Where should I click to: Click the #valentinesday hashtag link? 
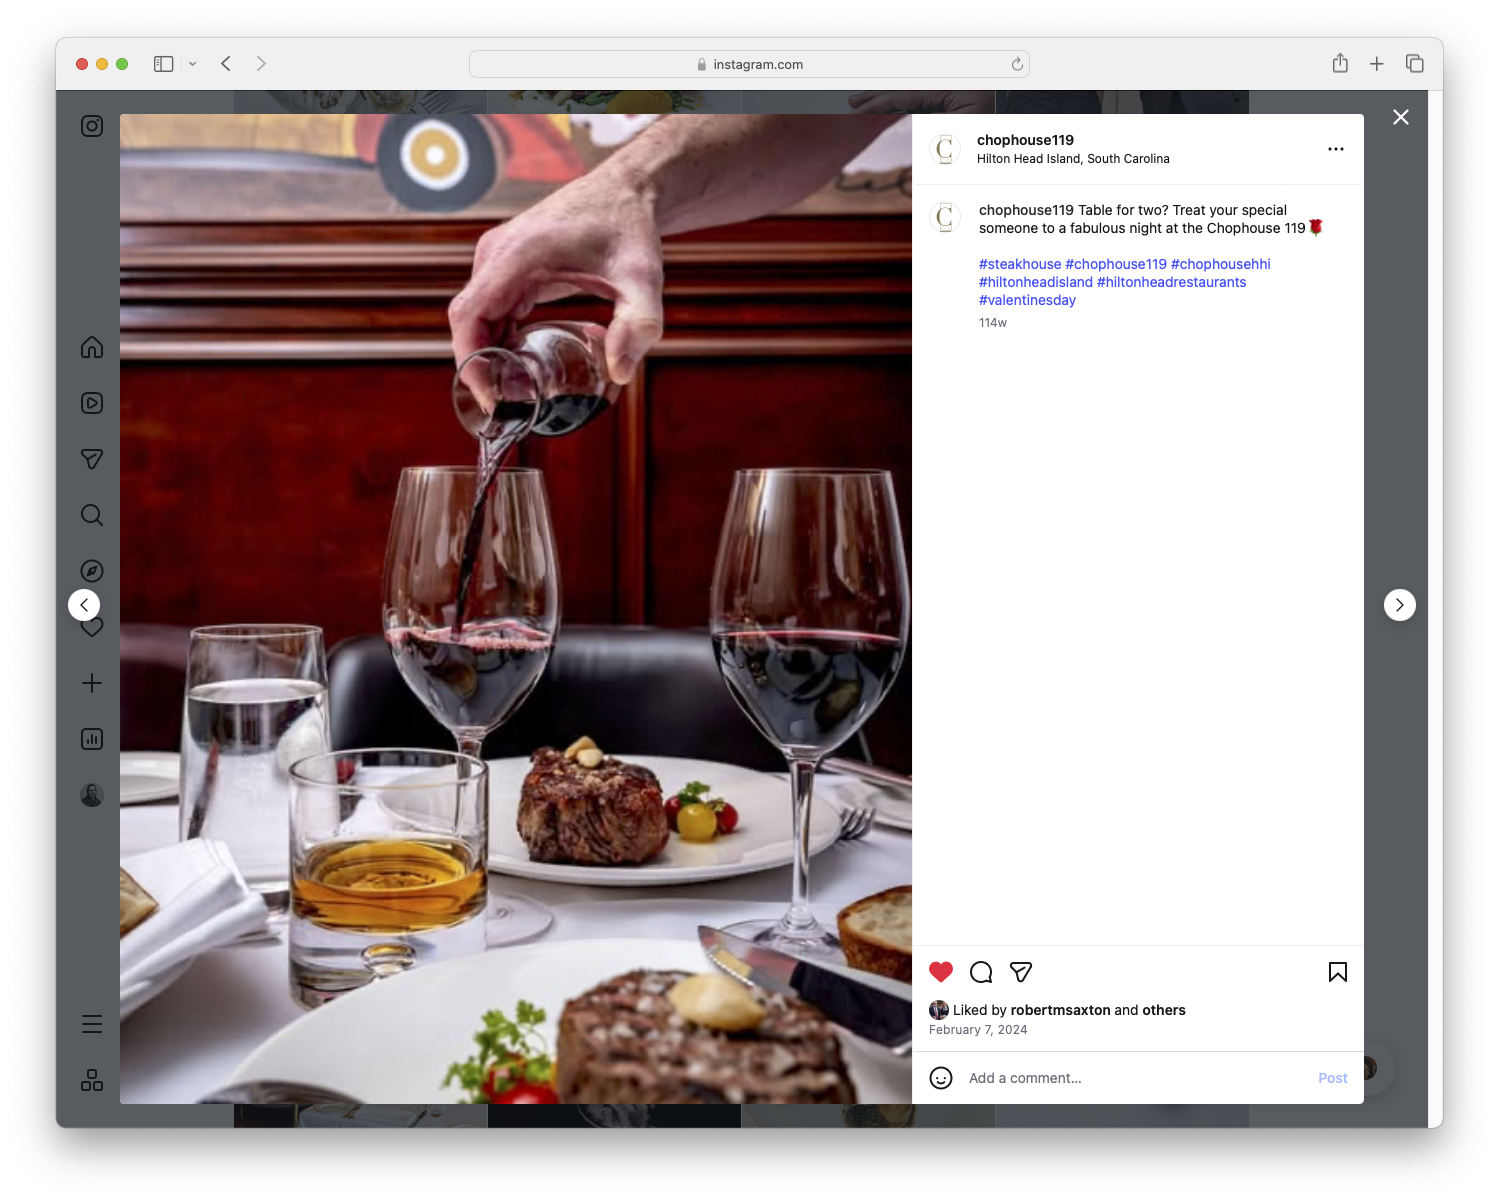1027,299
